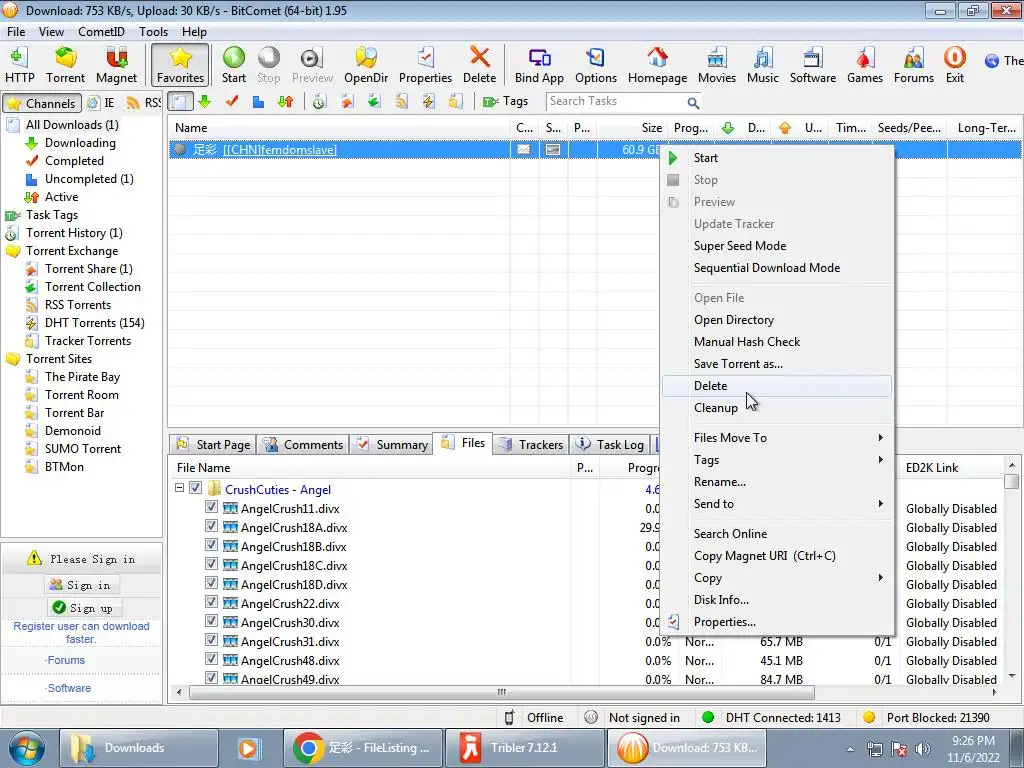Viewport: 1024px width, 768px height.
Task: Open Chrome FileListing window from taskbar
Action: click(x=363, y=748)
